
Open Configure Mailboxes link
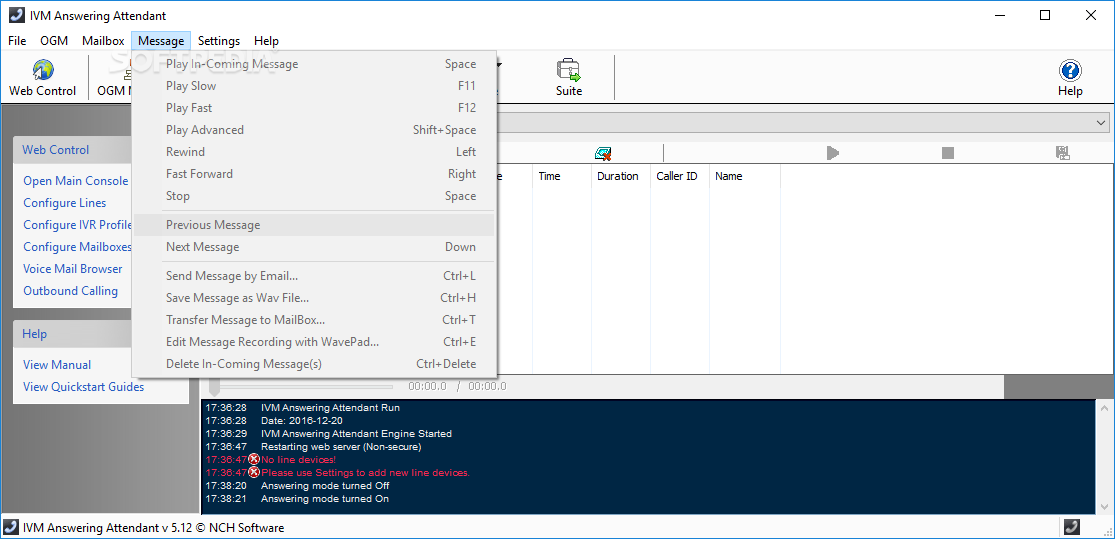(x=78, y=247)
